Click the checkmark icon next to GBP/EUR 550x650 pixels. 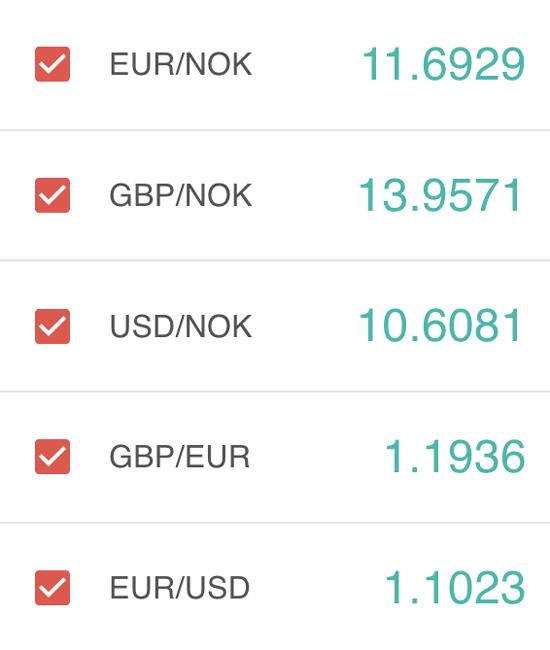(x=52, y=456)
